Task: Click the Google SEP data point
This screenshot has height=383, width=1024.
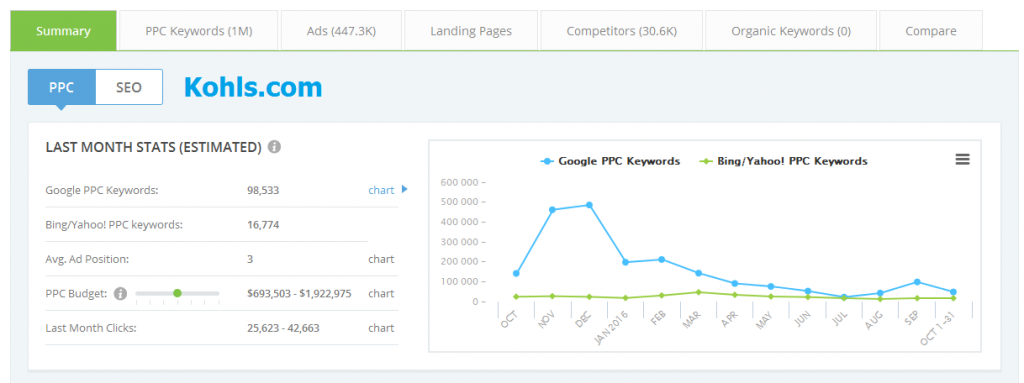Action: pyautogui.click(x=917, y=282)
